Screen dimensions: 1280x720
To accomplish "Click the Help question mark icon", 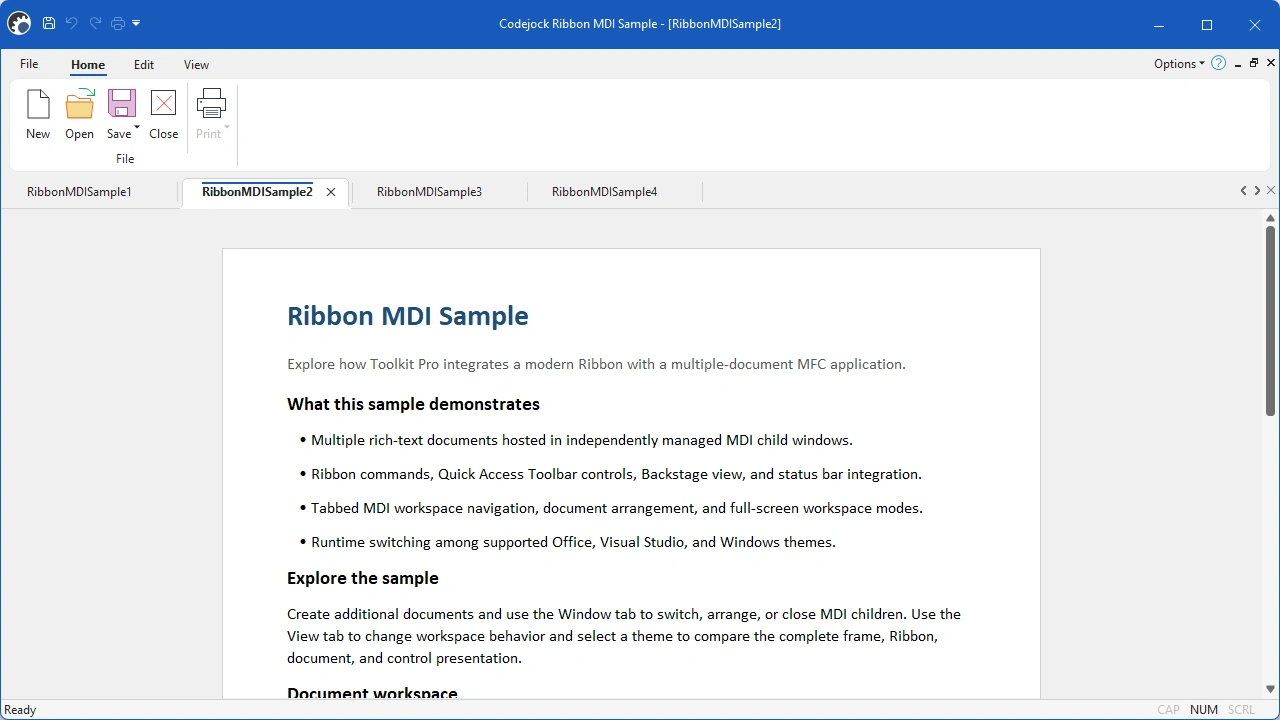I will (1218, 63).
